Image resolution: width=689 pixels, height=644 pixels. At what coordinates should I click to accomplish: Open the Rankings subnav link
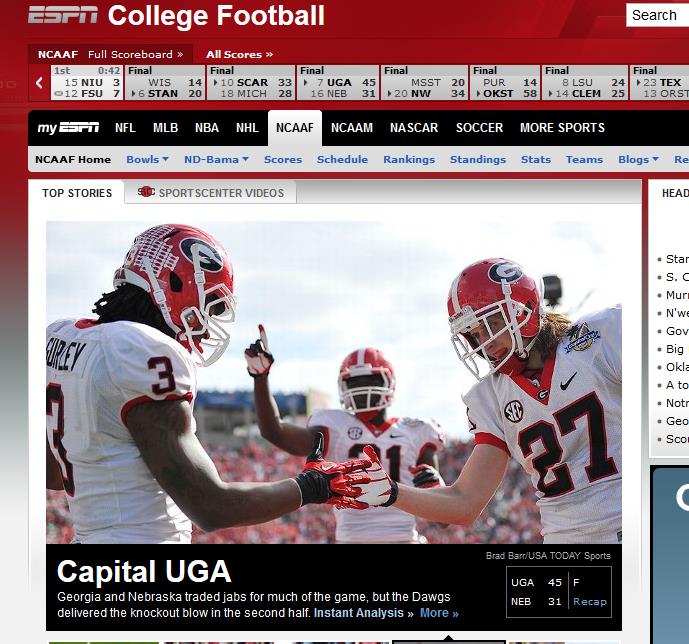409,159
